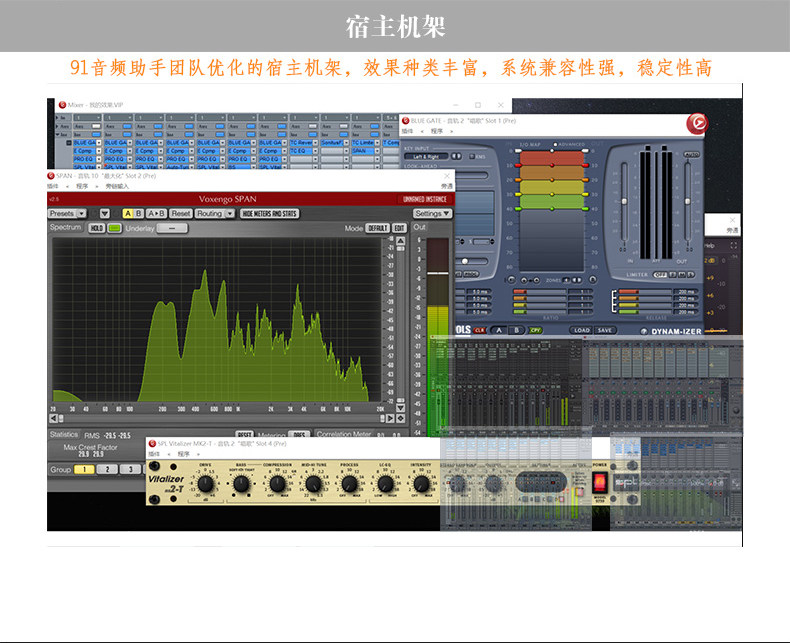
Task: Open the Routing dropdown in SPAN
Action: pyautogui.click(x=215, y=214)
